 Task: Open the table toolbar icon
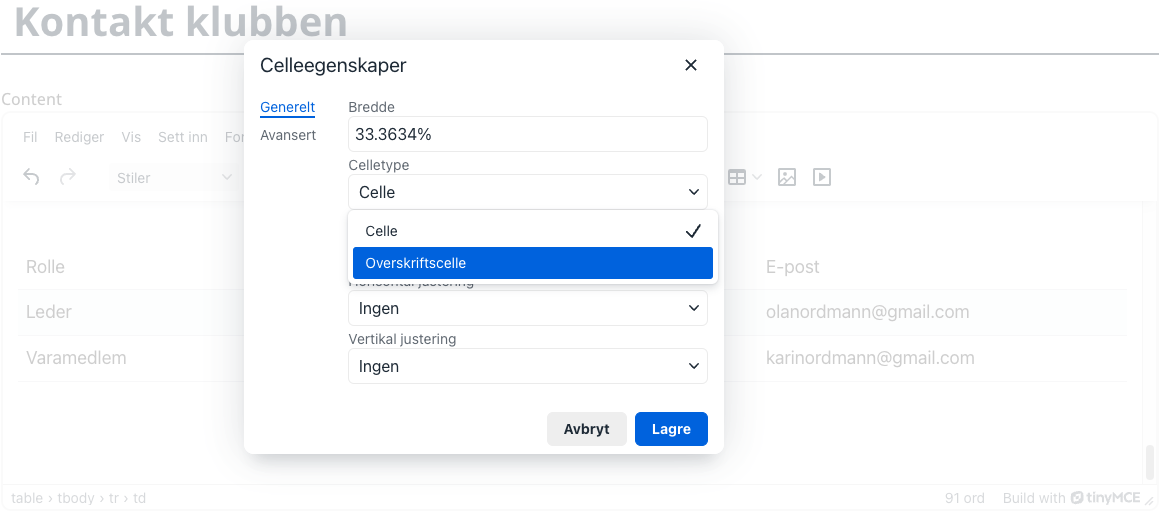(x=743, y=177)
